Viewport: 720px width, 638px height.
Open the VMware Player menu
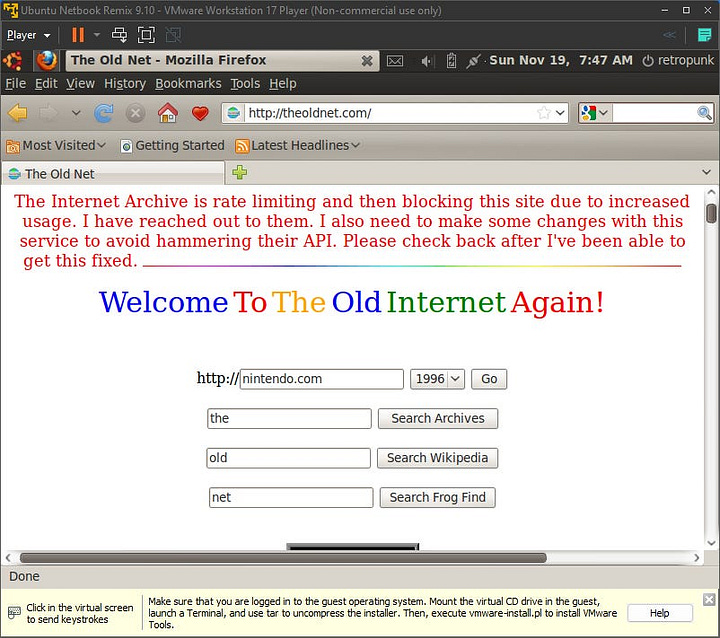pos(28,35)
